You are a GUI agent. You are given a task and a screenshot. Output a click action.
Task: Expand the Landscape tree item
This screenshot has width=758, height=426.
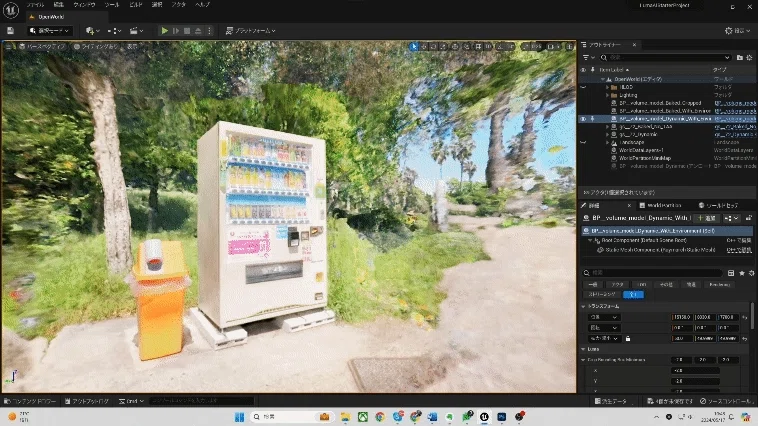[608, 143]
